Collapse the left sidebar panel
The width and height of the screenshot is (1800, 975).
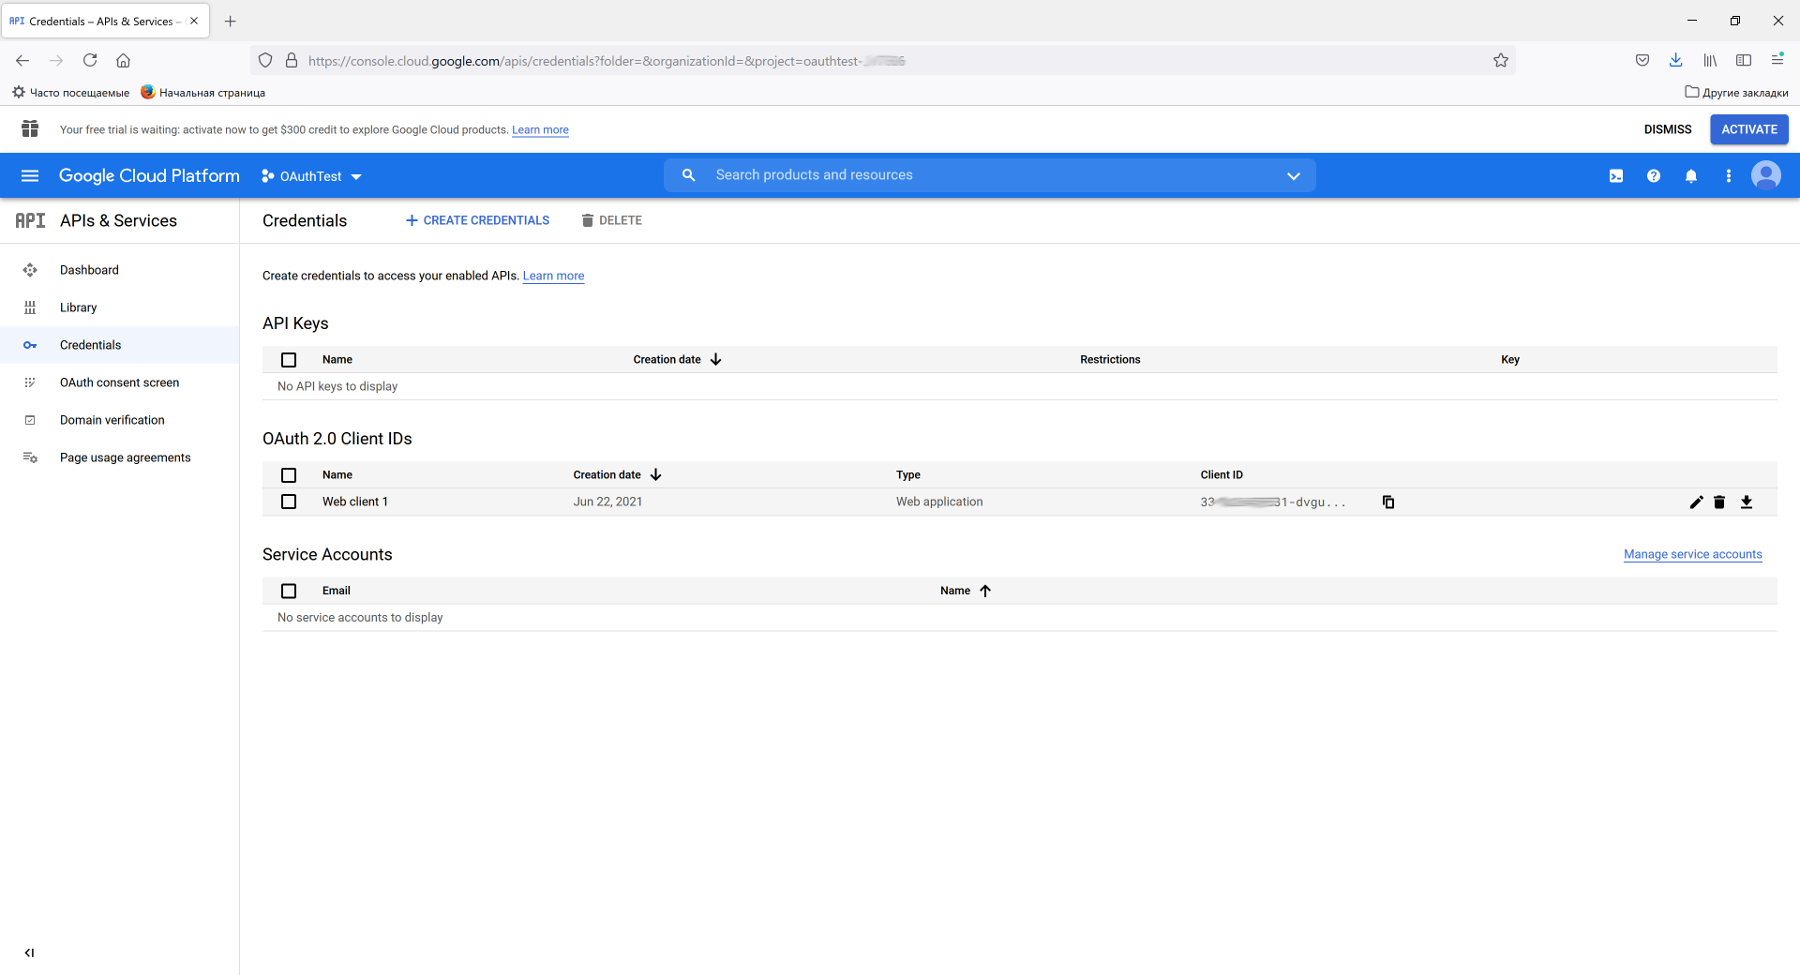[29, 953]
